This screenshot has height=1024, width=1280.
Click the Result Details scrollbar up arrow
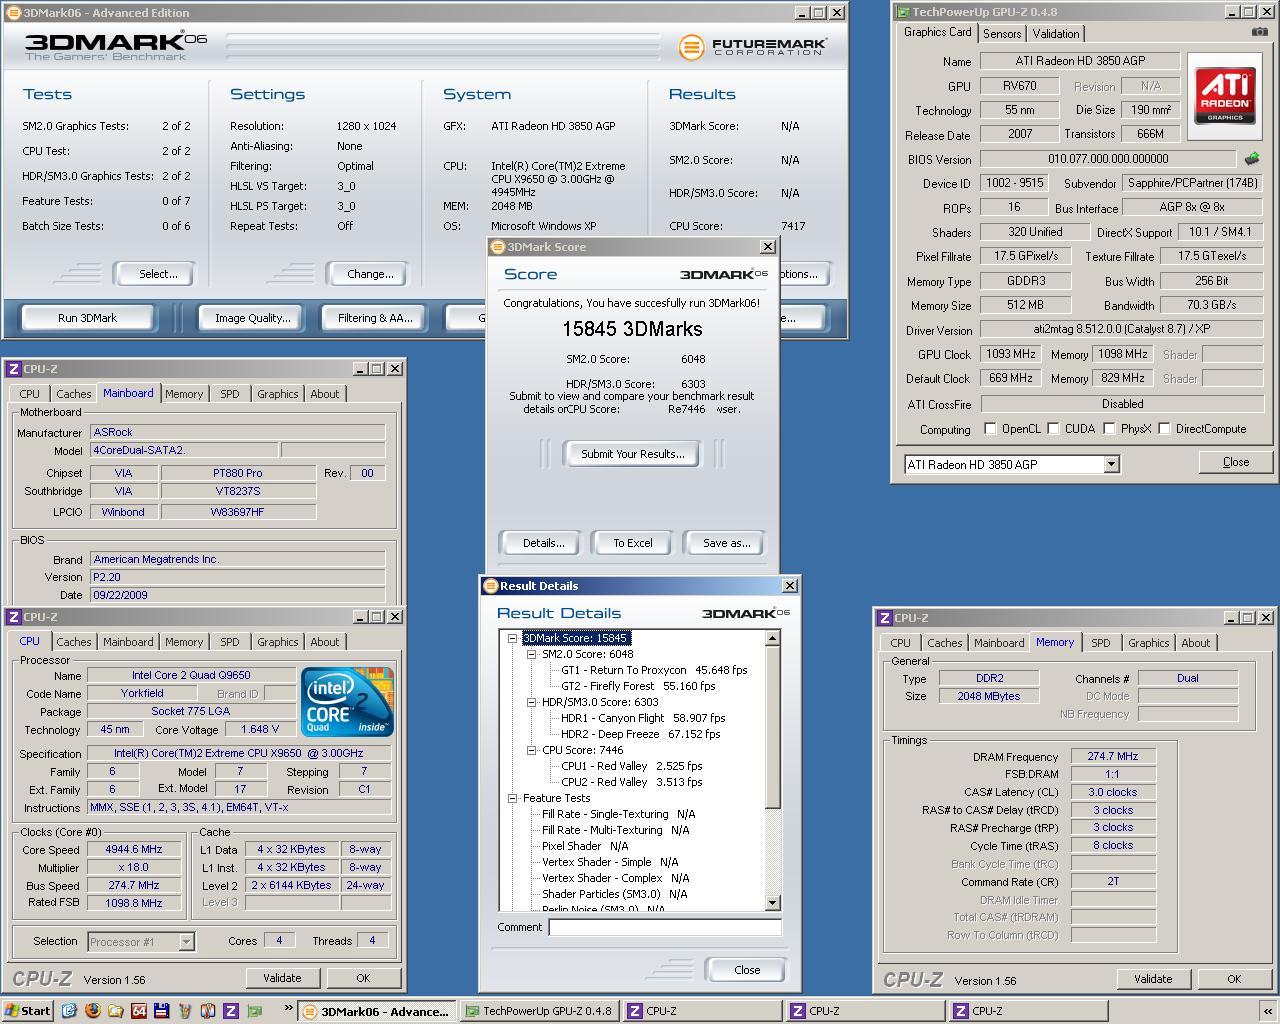click(772, 638)
